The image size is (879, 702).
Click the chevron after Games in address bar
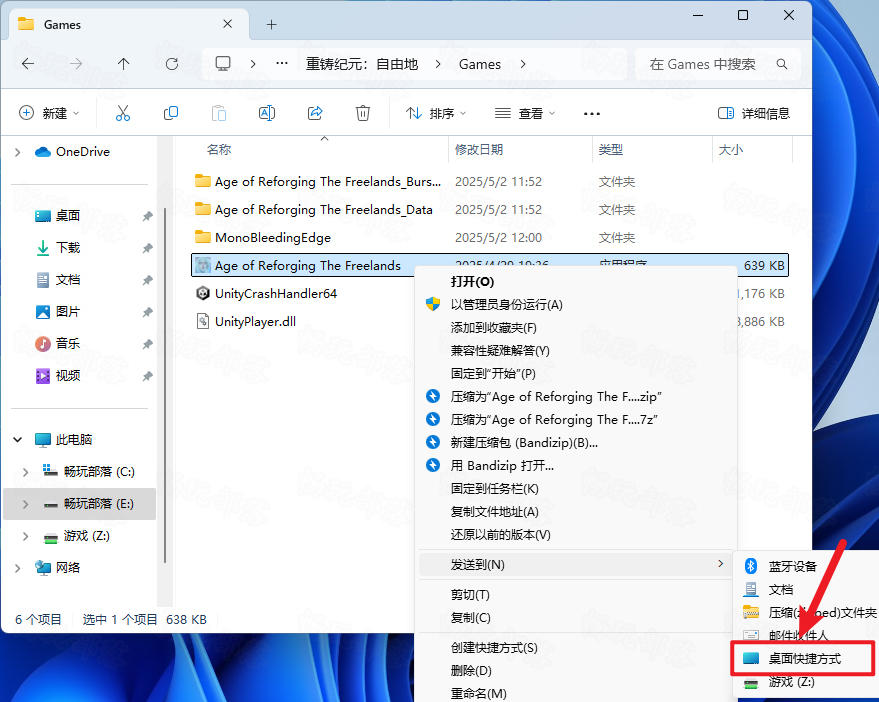click(523, 64)
